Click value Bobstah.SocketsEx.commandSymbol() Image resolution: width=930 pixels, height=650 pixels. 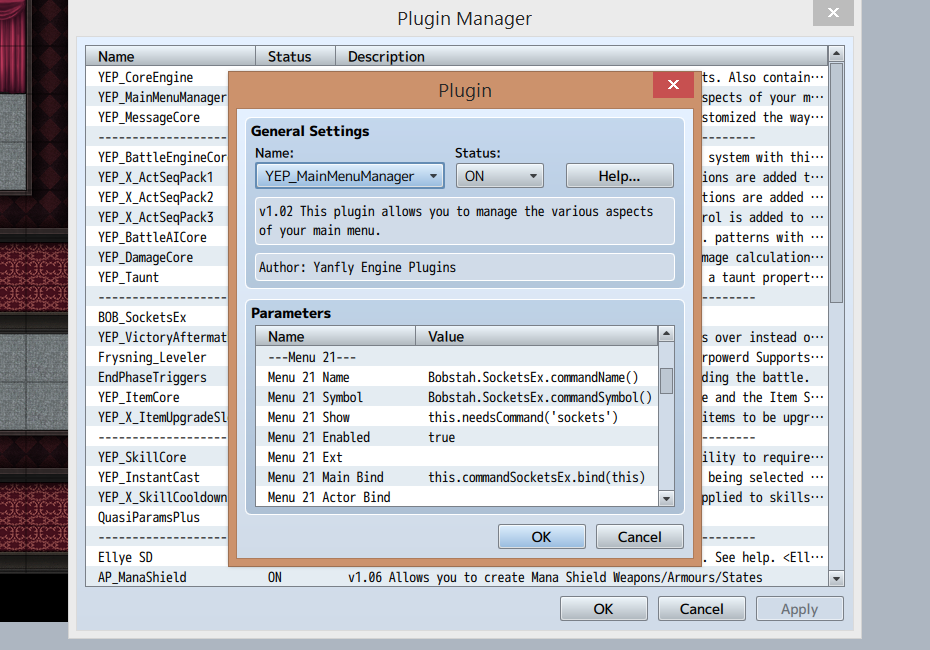(540, 397)
